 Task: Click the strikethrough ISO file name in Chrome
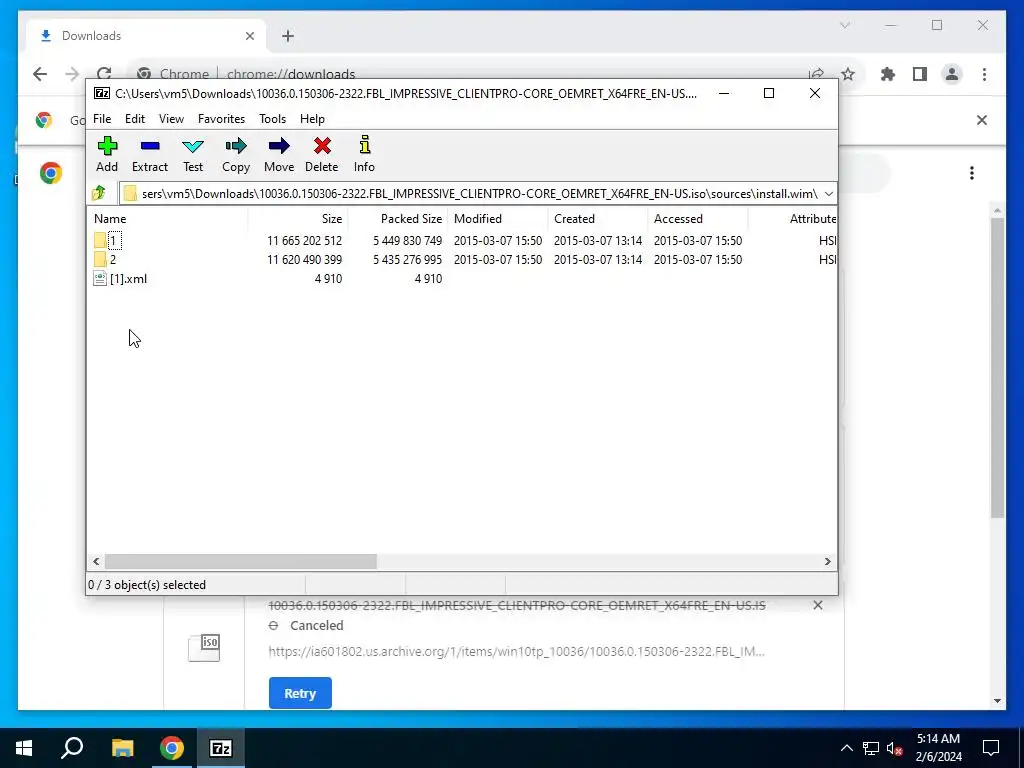pos(517,605)
